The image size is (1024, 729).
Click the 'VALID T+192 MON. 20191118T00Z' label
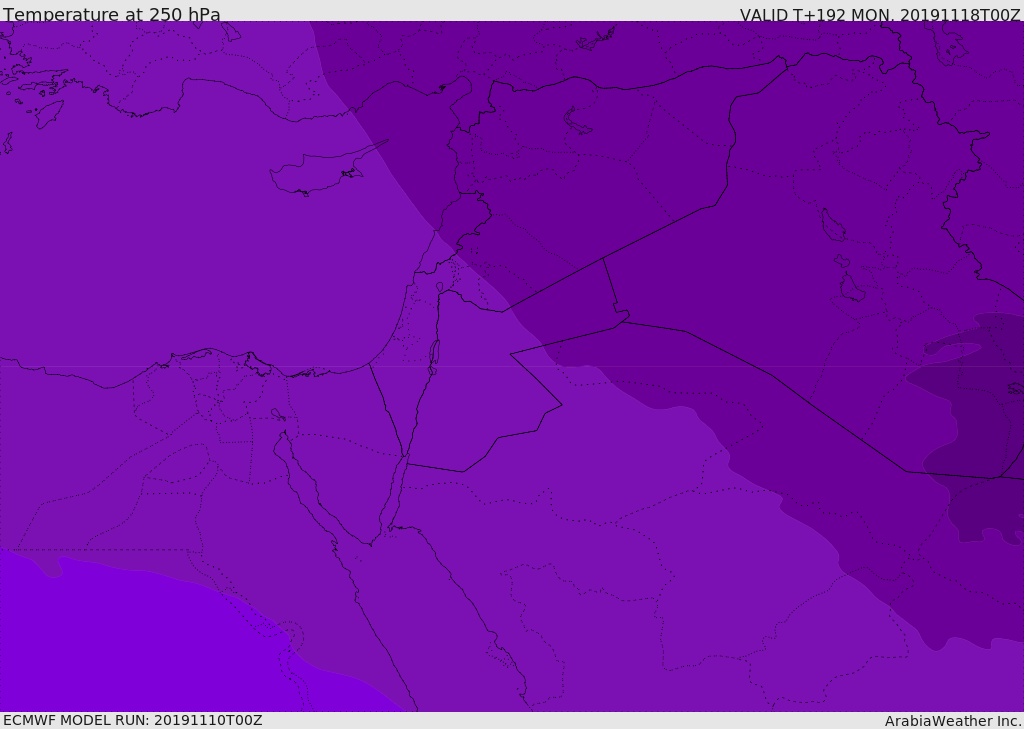pyautogui.click(x=880, y=14)
